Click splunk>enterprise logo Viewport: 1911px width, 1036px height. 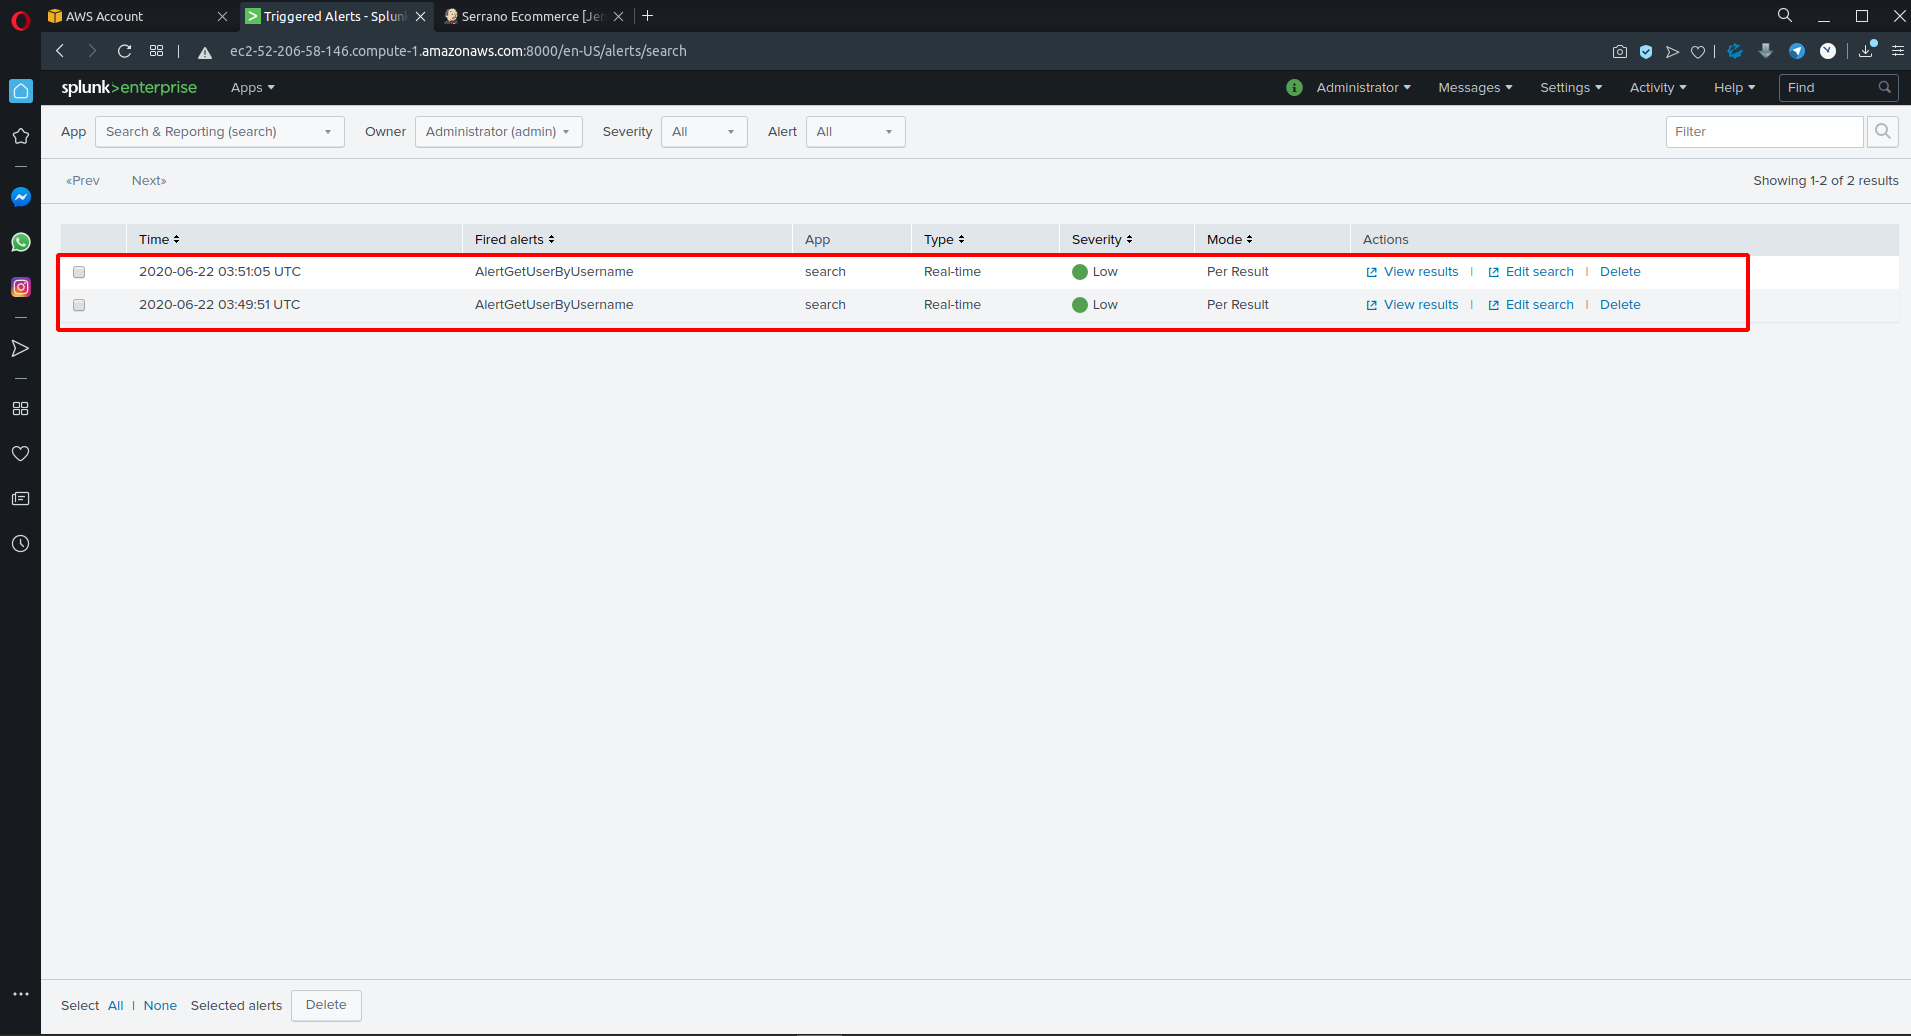point(129,88)
